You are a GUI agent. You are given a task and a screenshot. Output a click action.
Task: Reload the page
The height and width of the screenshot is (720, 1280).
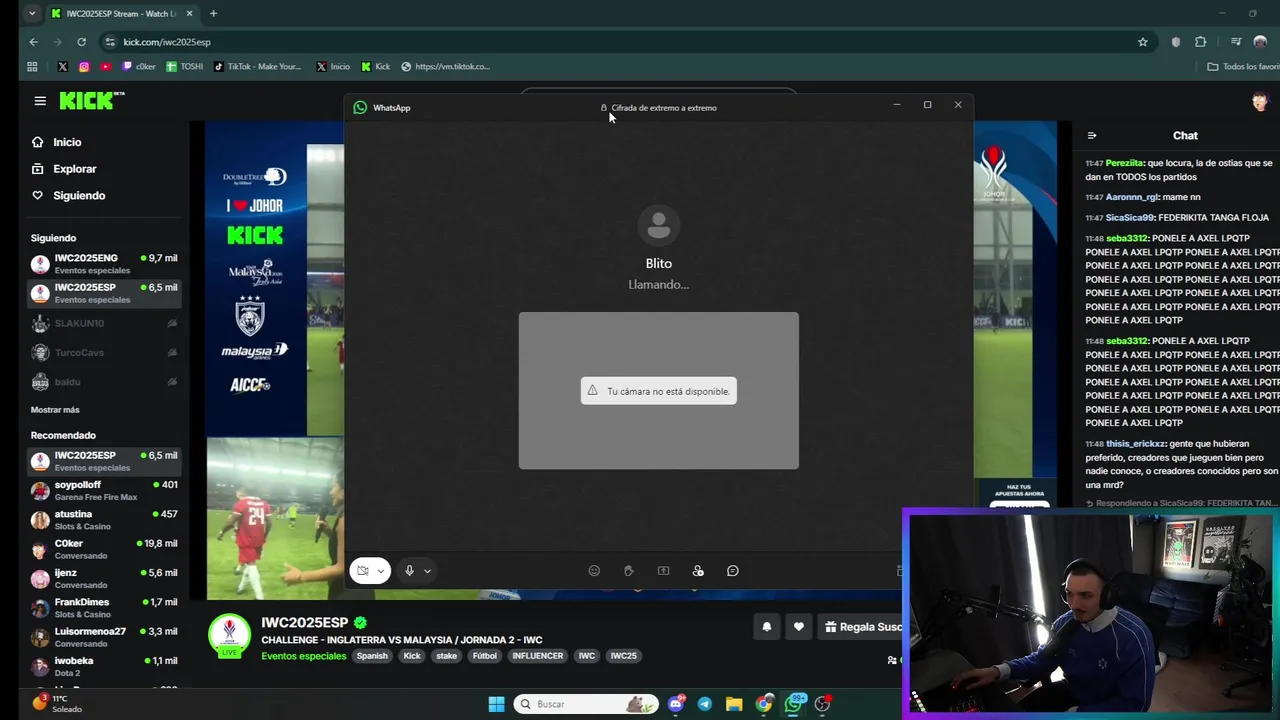coord(81,42)
